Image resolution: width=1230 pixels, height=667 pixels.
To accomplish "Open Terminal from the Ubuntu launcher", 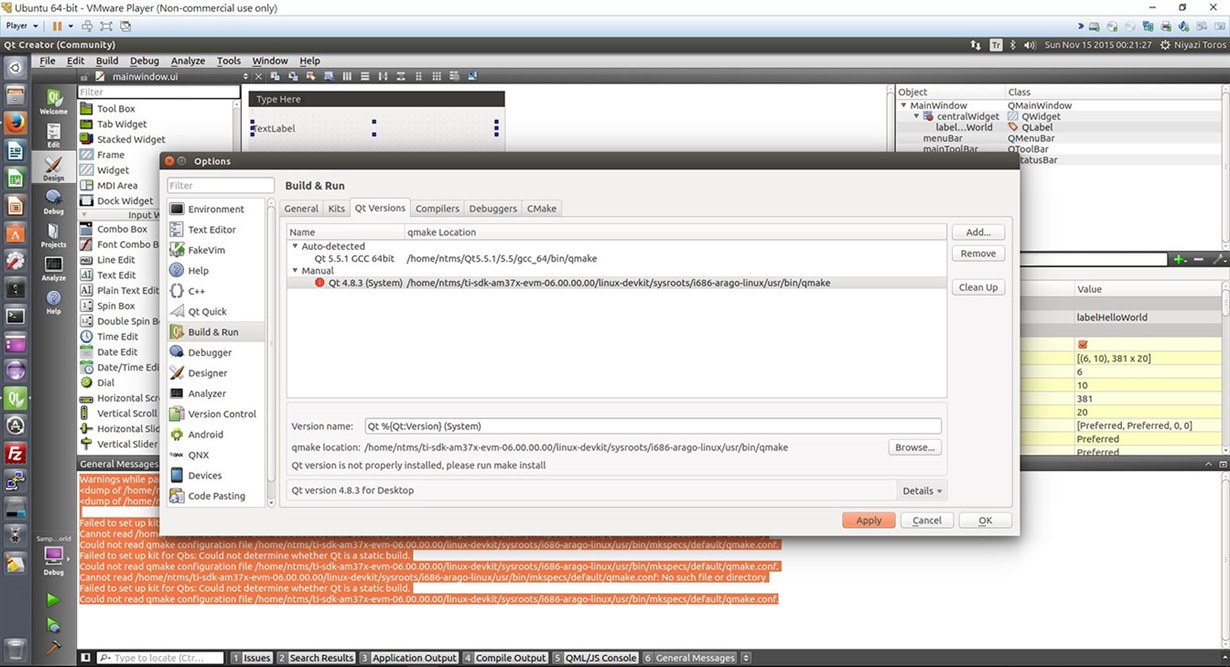I will tap(15, 315).
